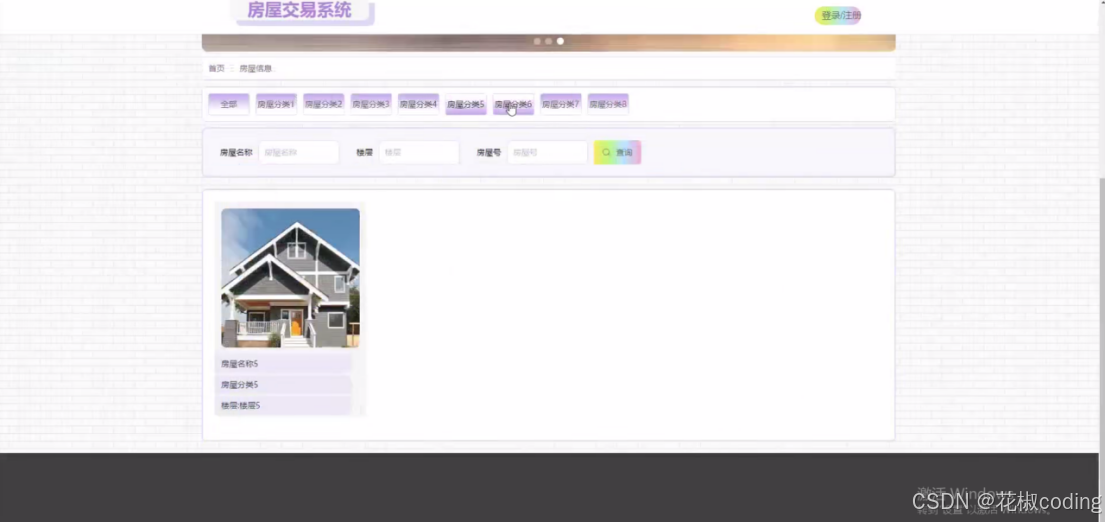The height and width of the screenshot is (522, 1106).
Task: Select the 房屋分类1 tab
Action: pos(276,104)
